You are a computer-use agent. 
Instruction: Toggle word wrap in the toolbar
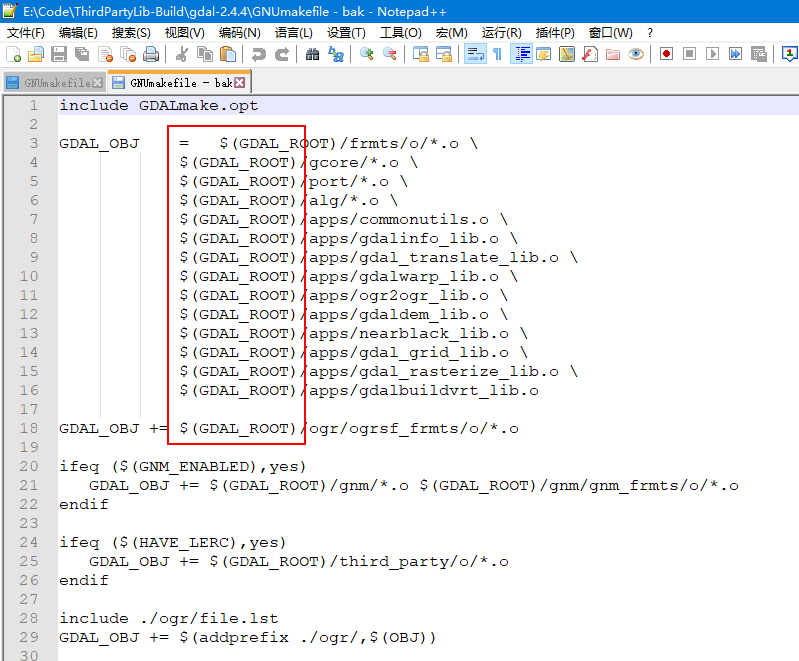click(475, 54)
